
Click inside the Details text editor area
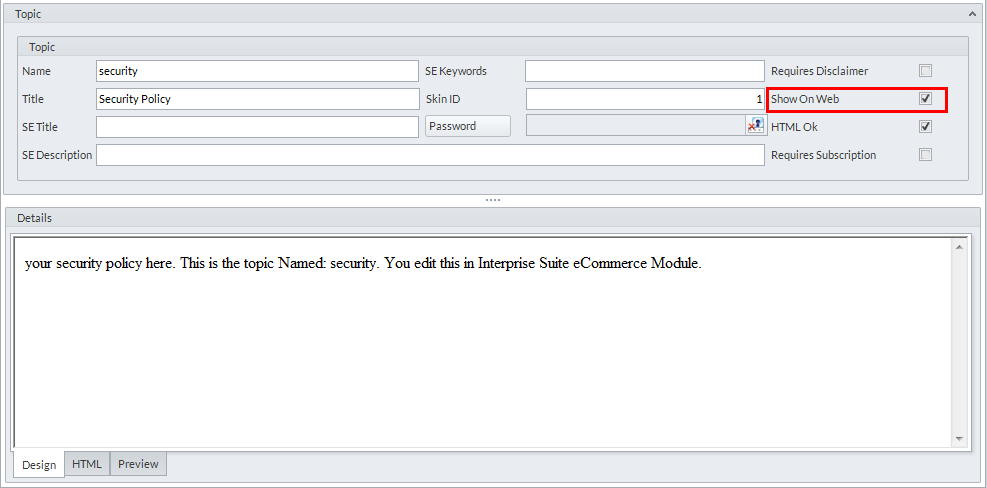(x=480, y=350)
